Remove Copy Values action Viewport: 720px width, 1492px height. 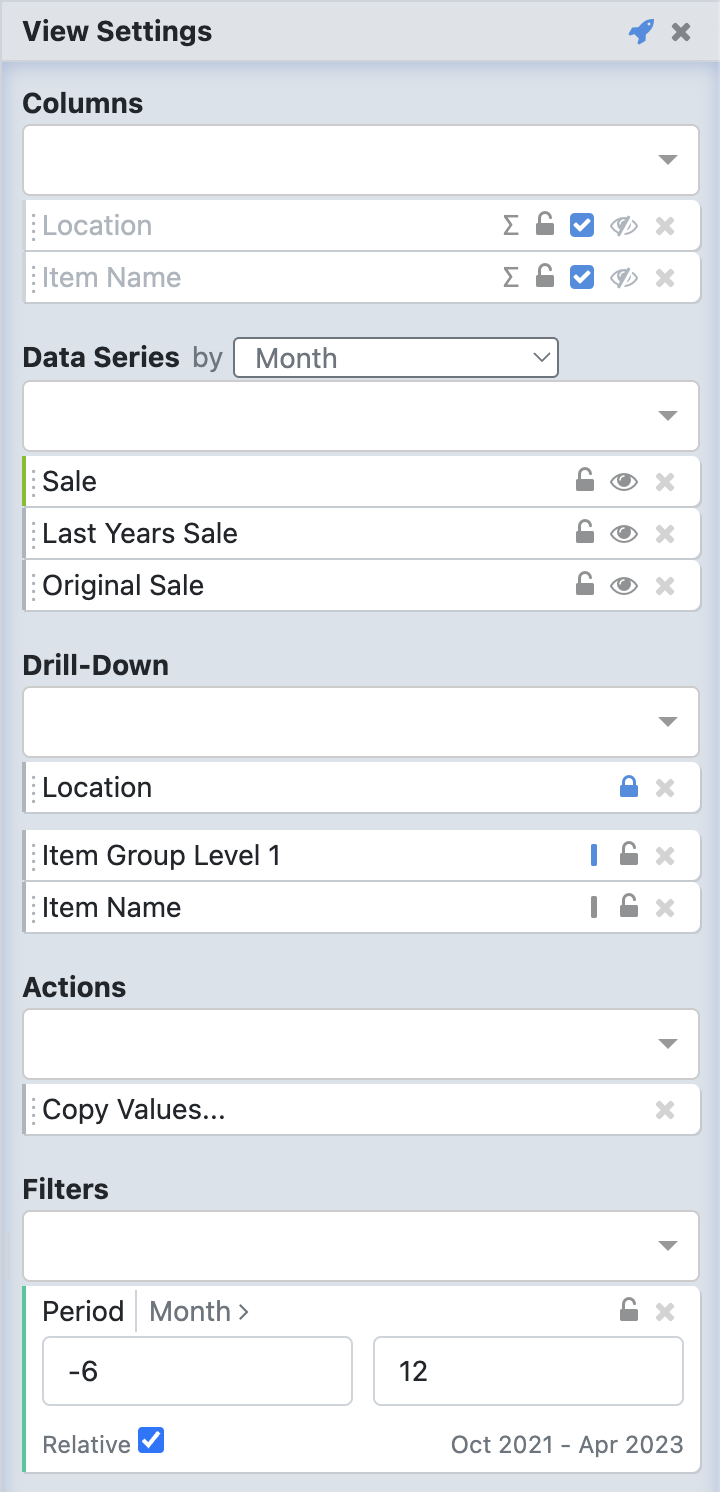pos(665,1110)
